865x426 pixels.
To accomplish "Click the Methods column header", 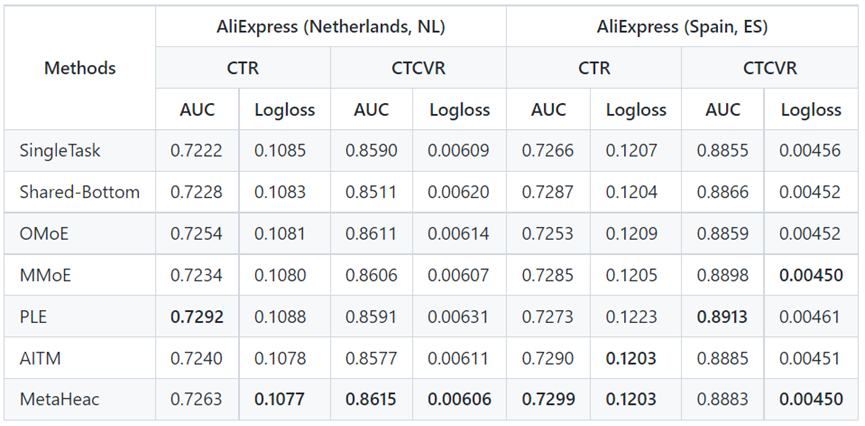I will [80, 68].
